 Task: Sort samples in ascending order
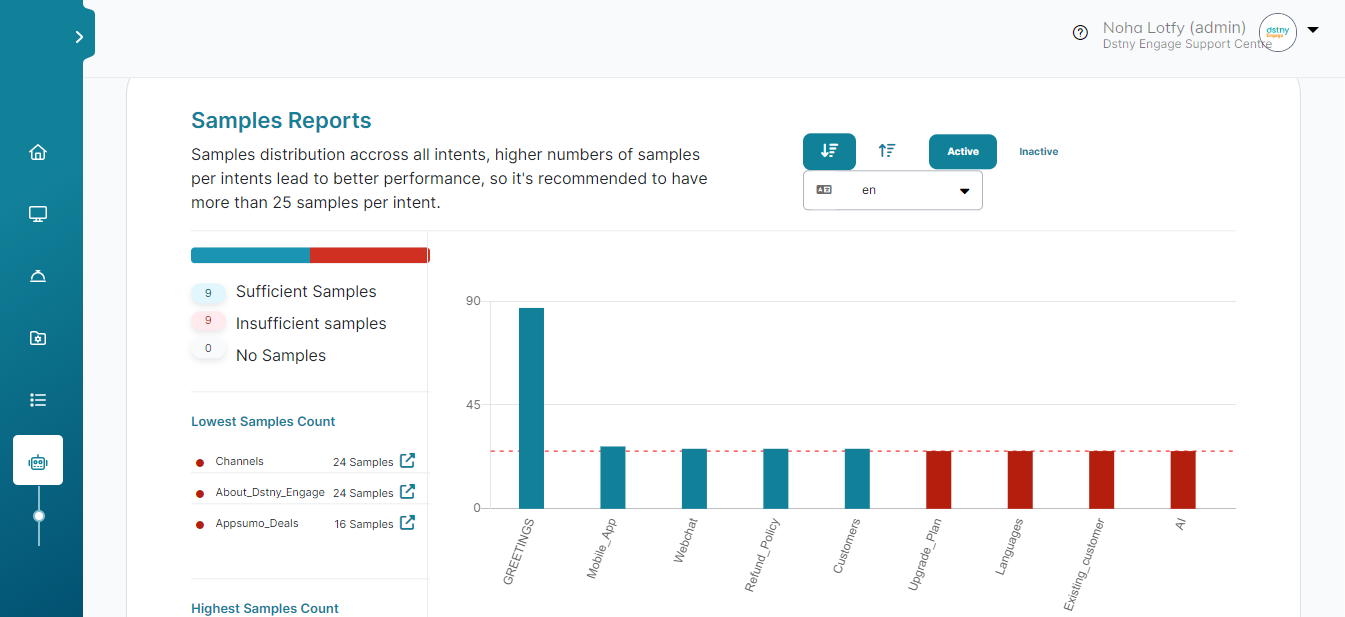pos(886,151)
